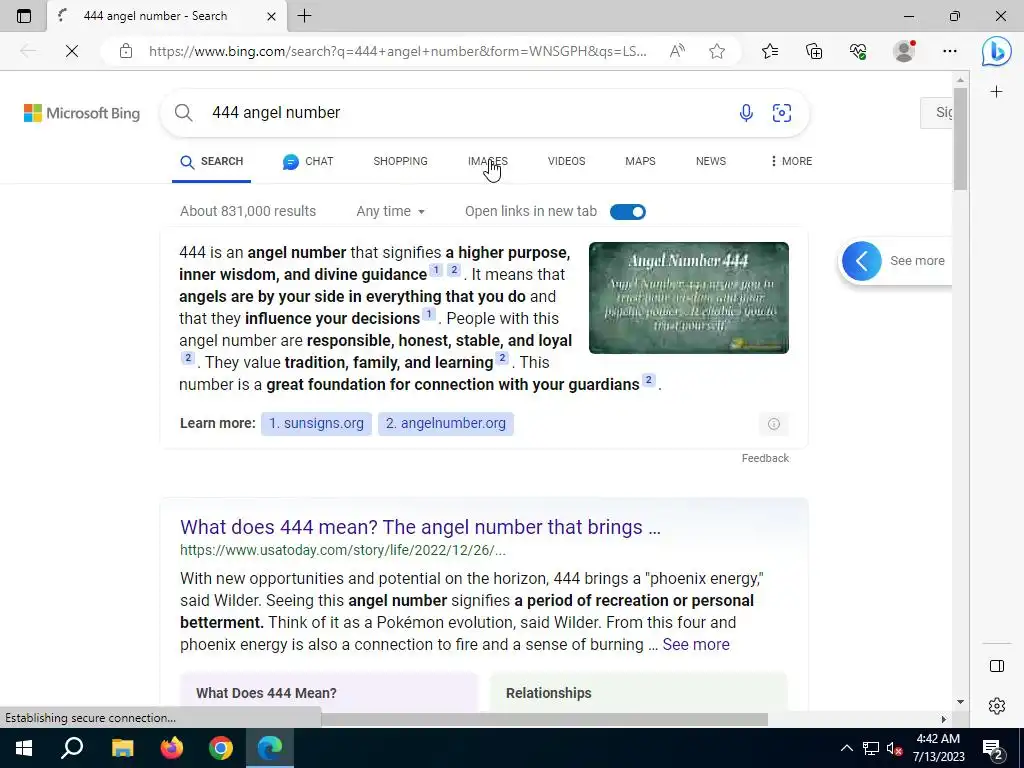The width and height of the screenshot is (1024, 768).
Task: Open the profile avatar icon
Action: tap(904, 51)
